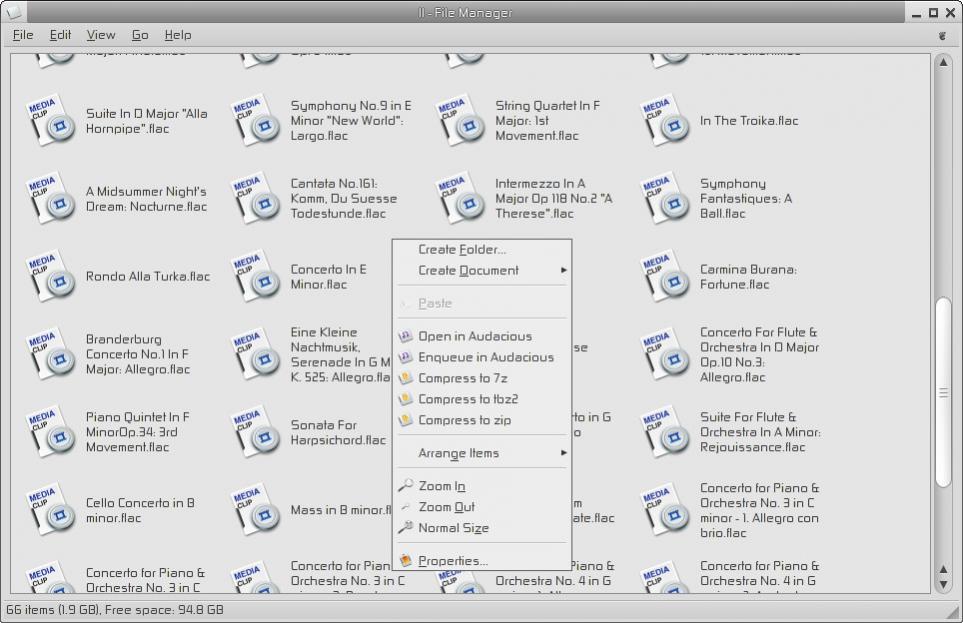Open Properties... from the context menu
Screen dimensions: 963x623
453,561
